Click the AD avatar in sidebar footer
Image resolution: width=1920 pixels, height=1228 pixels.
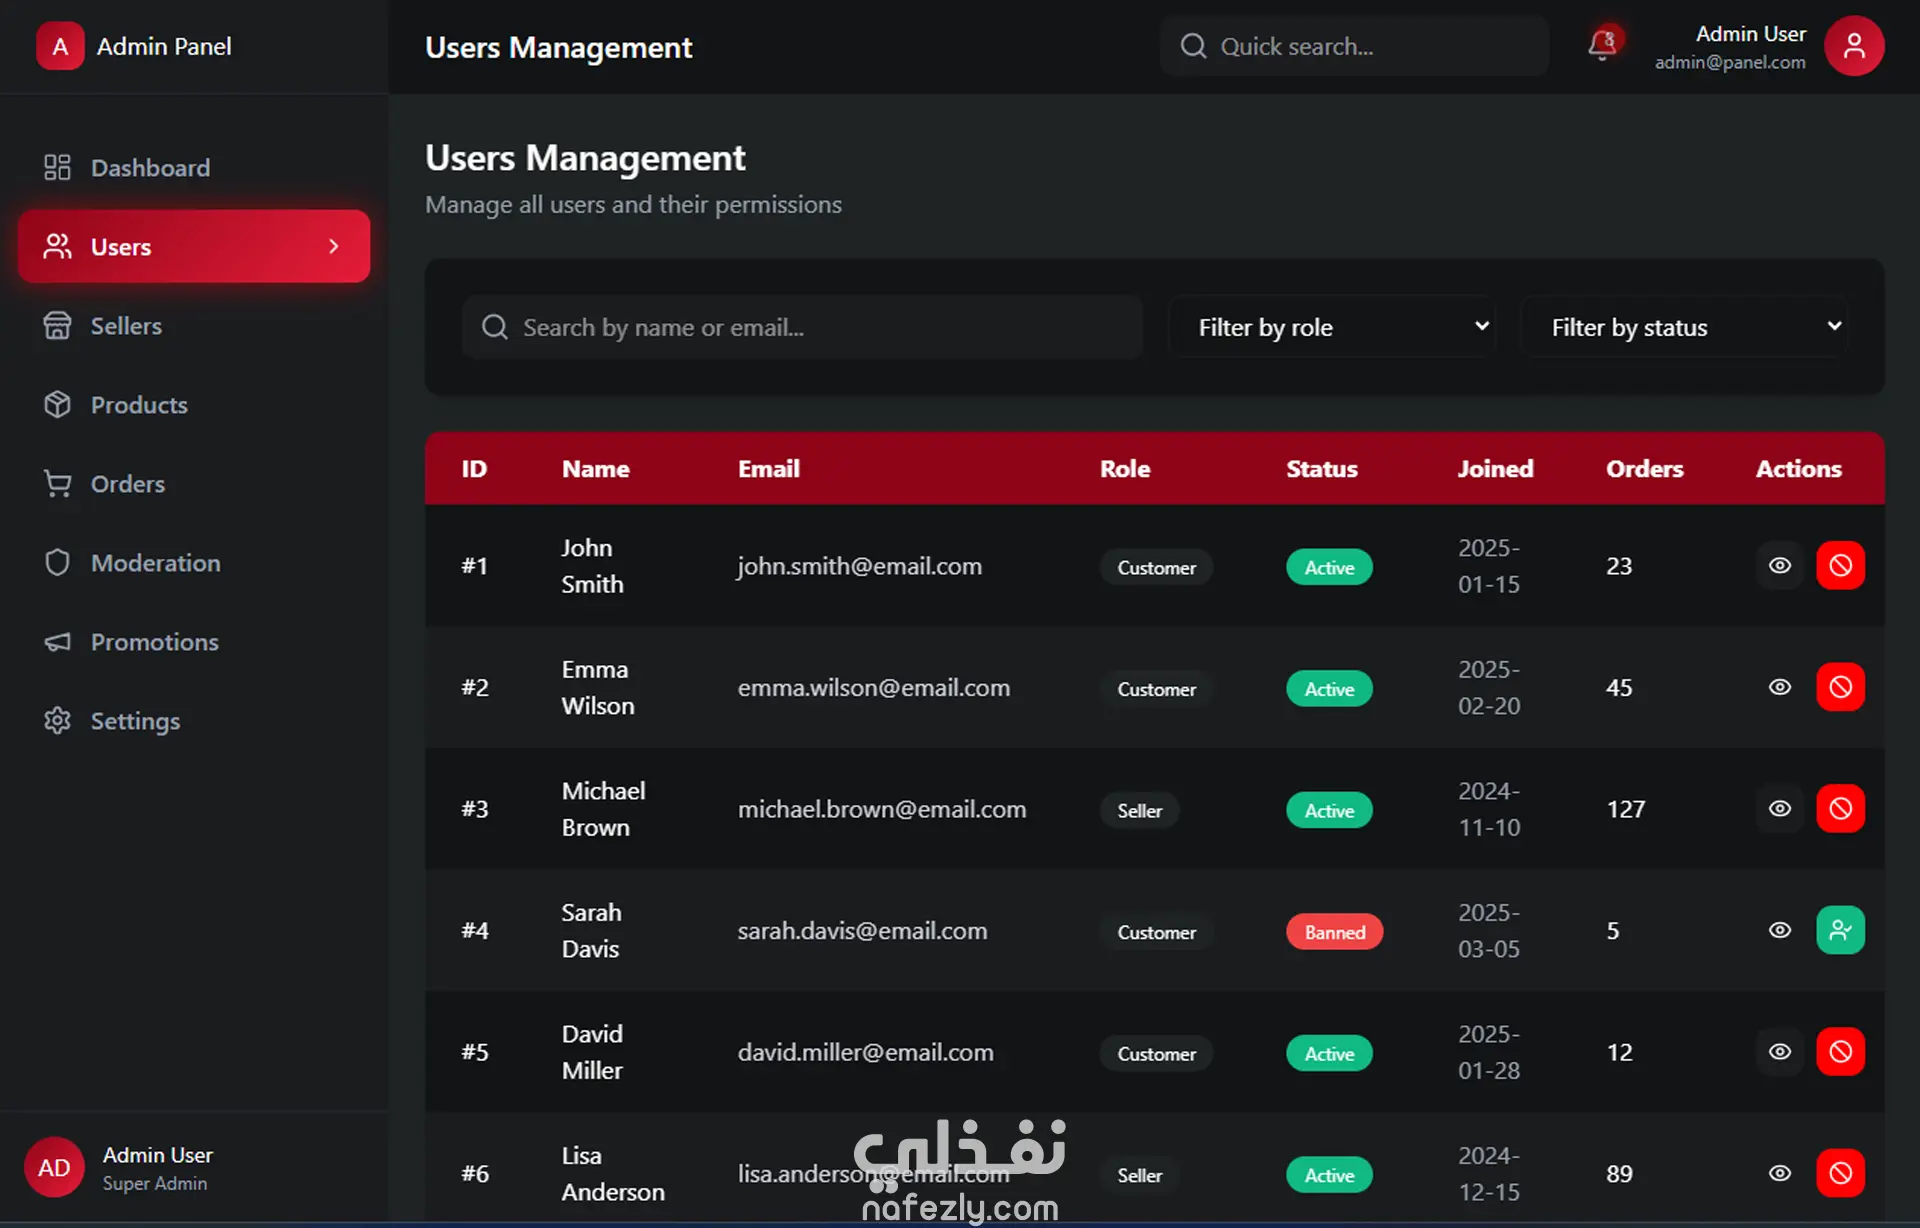point(54,1167)
